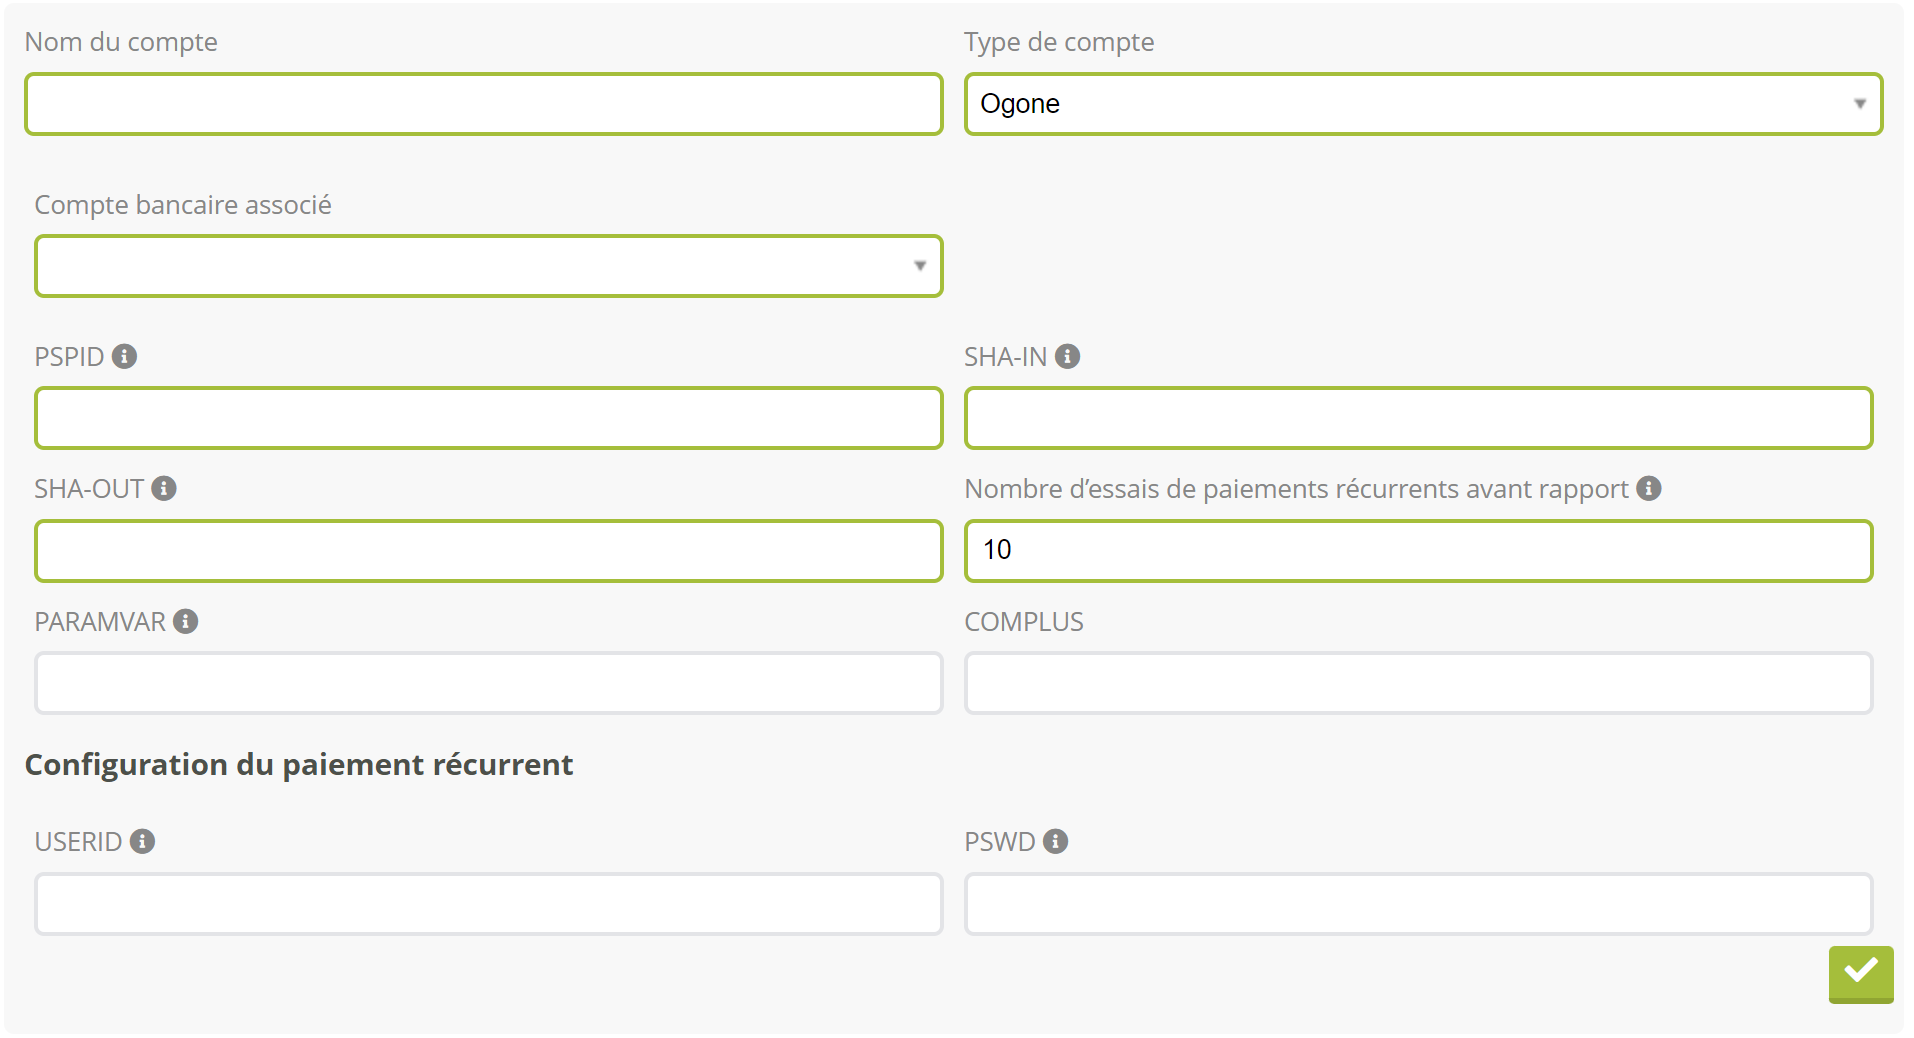
Task: Focus the PSPID text field
Action: [488, 418]
